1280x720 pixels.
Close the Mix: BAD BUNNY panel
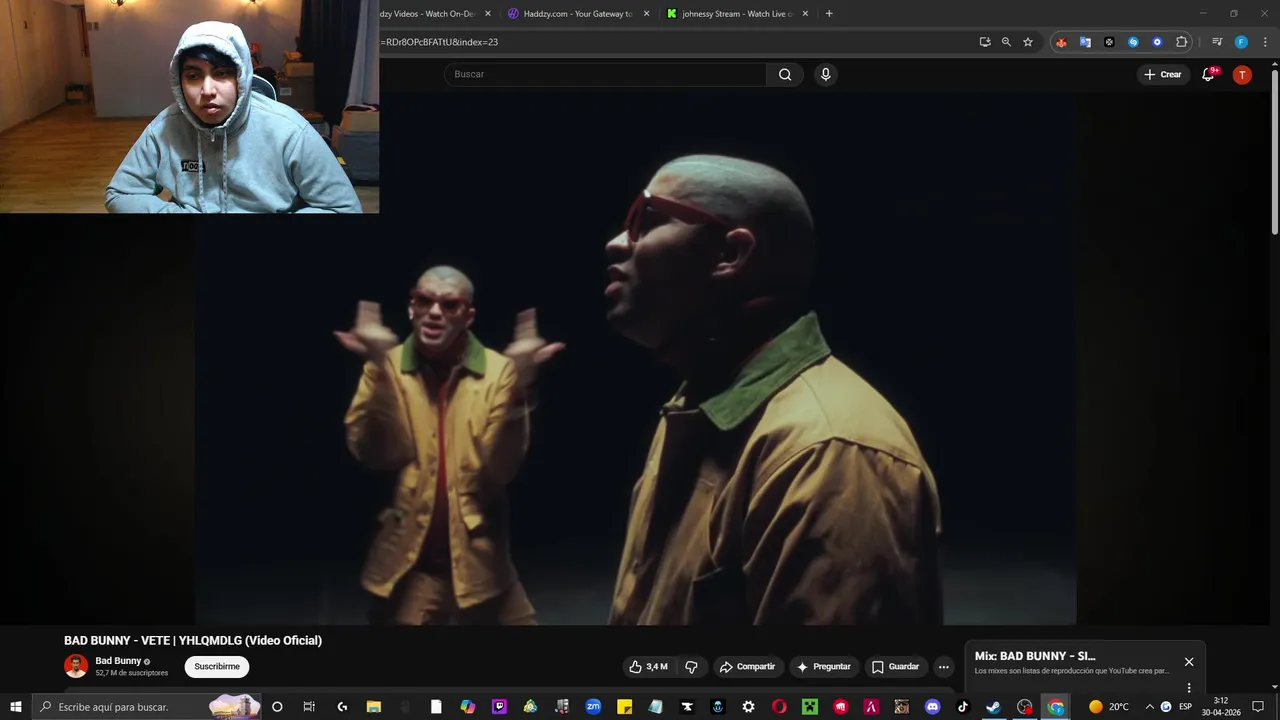pyautogui.click(x=1189, y=662)
